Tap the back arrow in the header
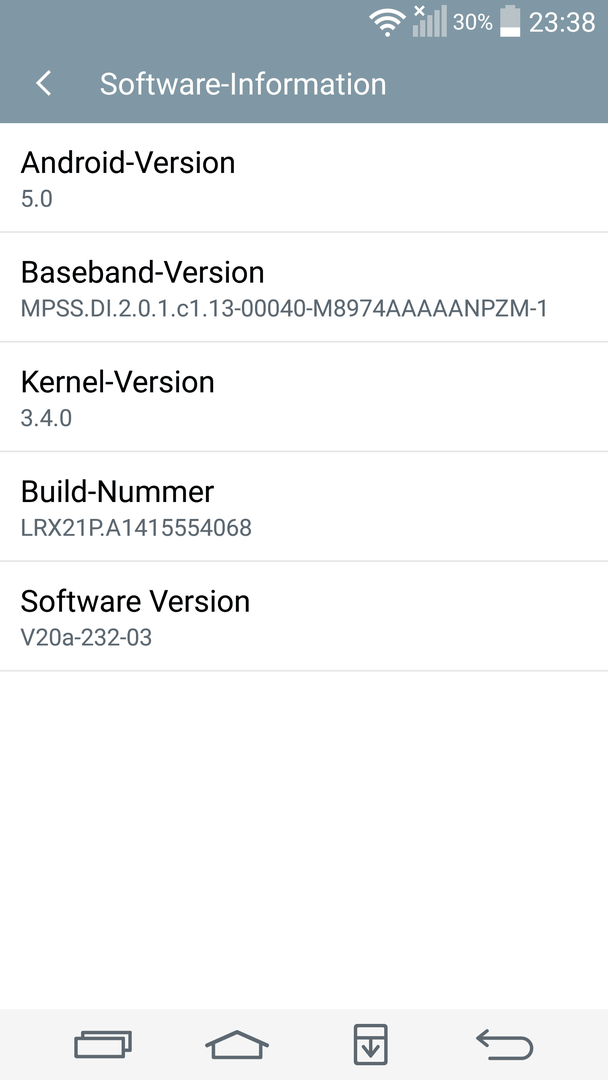This screenshot has width=608, height=1080. (43, 84)
